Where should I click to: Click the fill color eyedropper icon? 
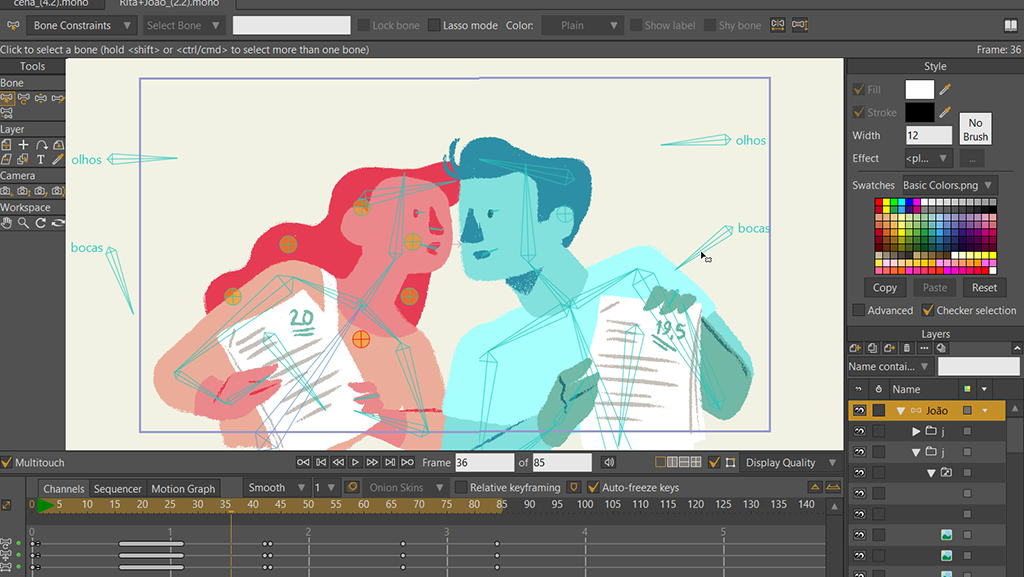click(945, 90)
